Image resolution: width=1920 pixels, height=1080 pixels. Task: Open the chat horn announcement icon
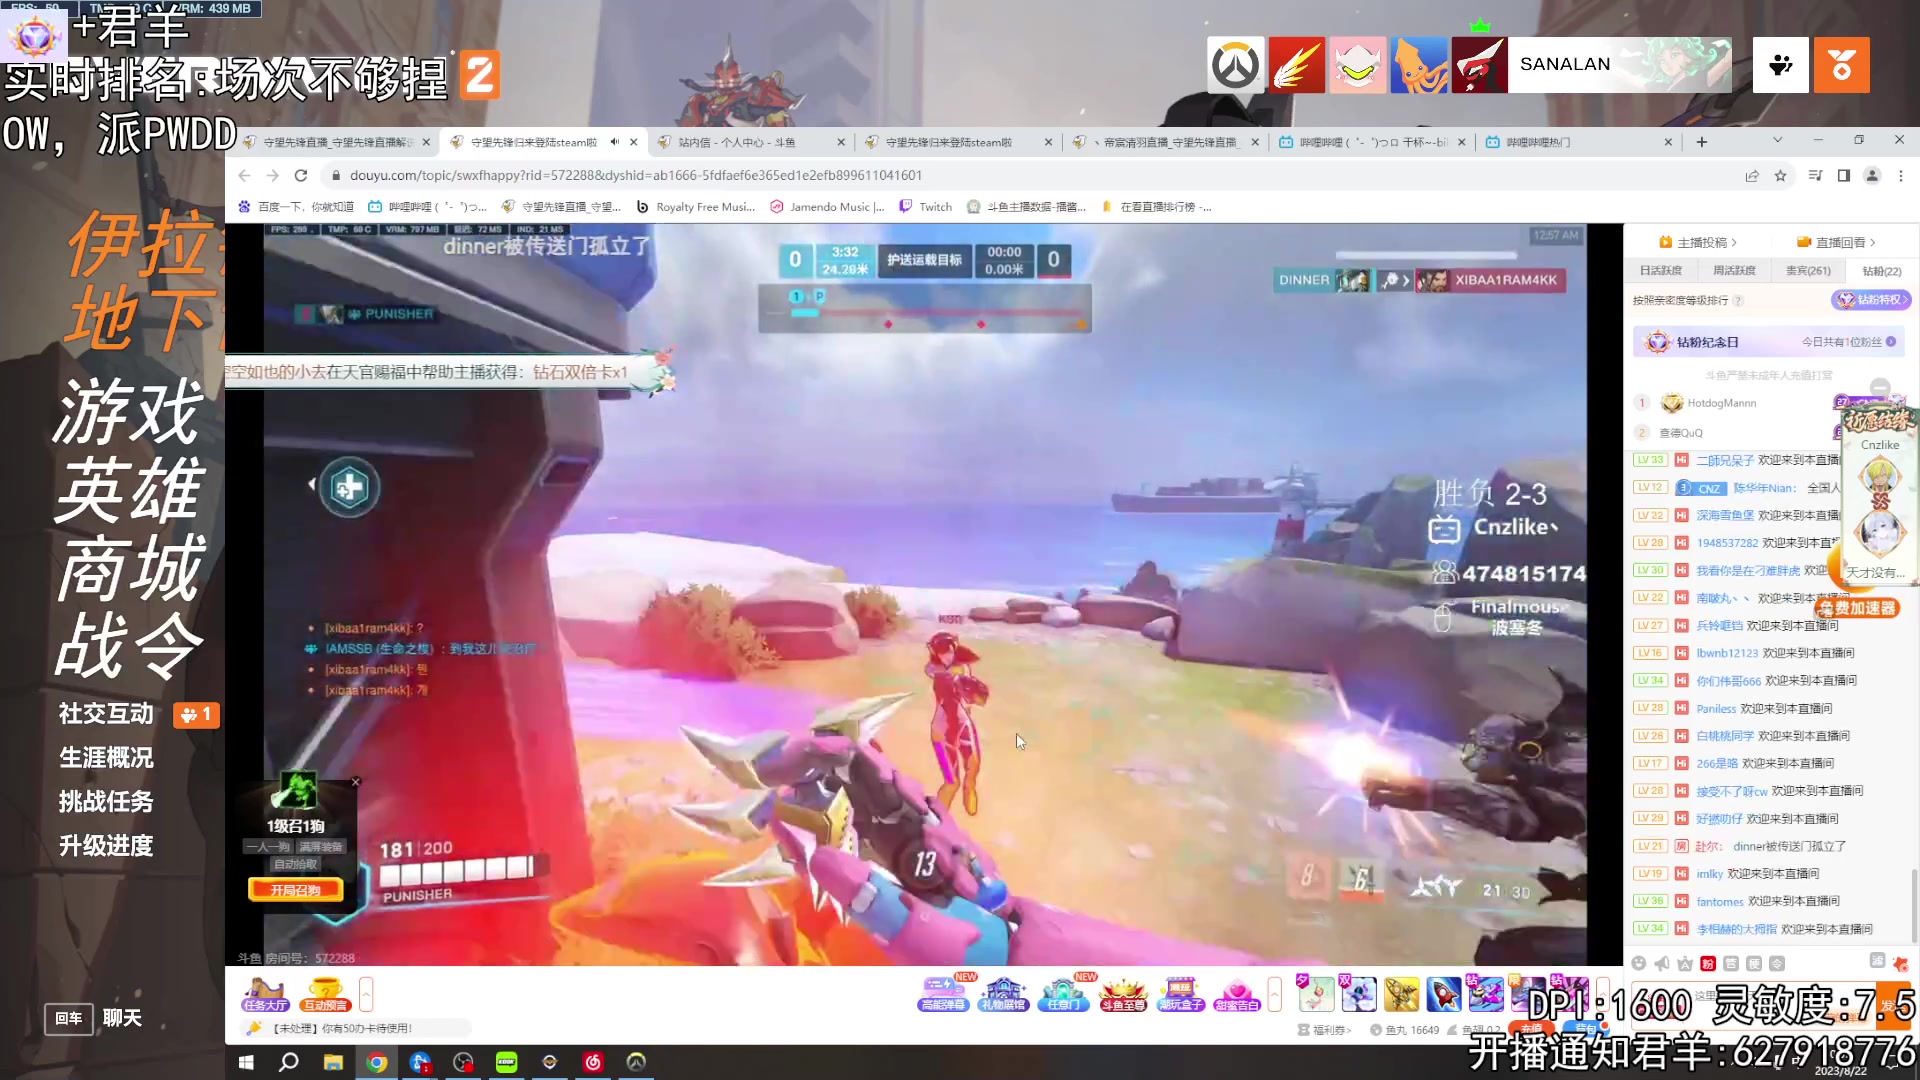click(x=1661, y=963)
